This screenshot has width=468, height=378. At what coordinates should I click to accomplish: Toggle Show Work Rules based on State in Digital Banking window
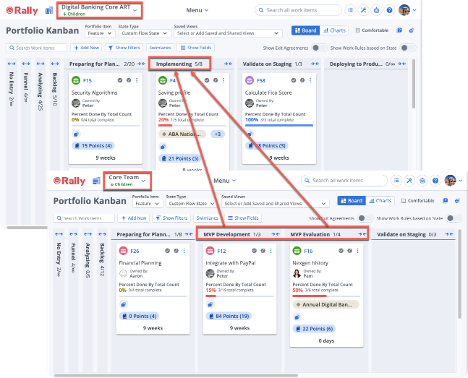coord(408,48)
